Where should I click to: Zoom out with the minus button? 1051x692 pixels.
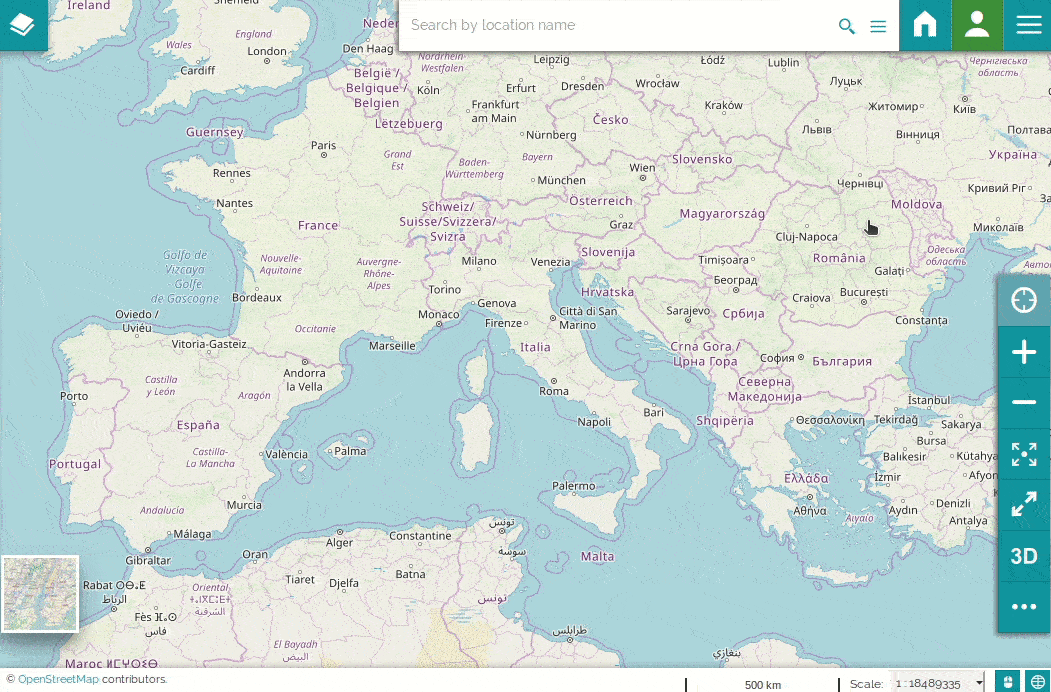pyautogui.click(x=1024, y=402)
